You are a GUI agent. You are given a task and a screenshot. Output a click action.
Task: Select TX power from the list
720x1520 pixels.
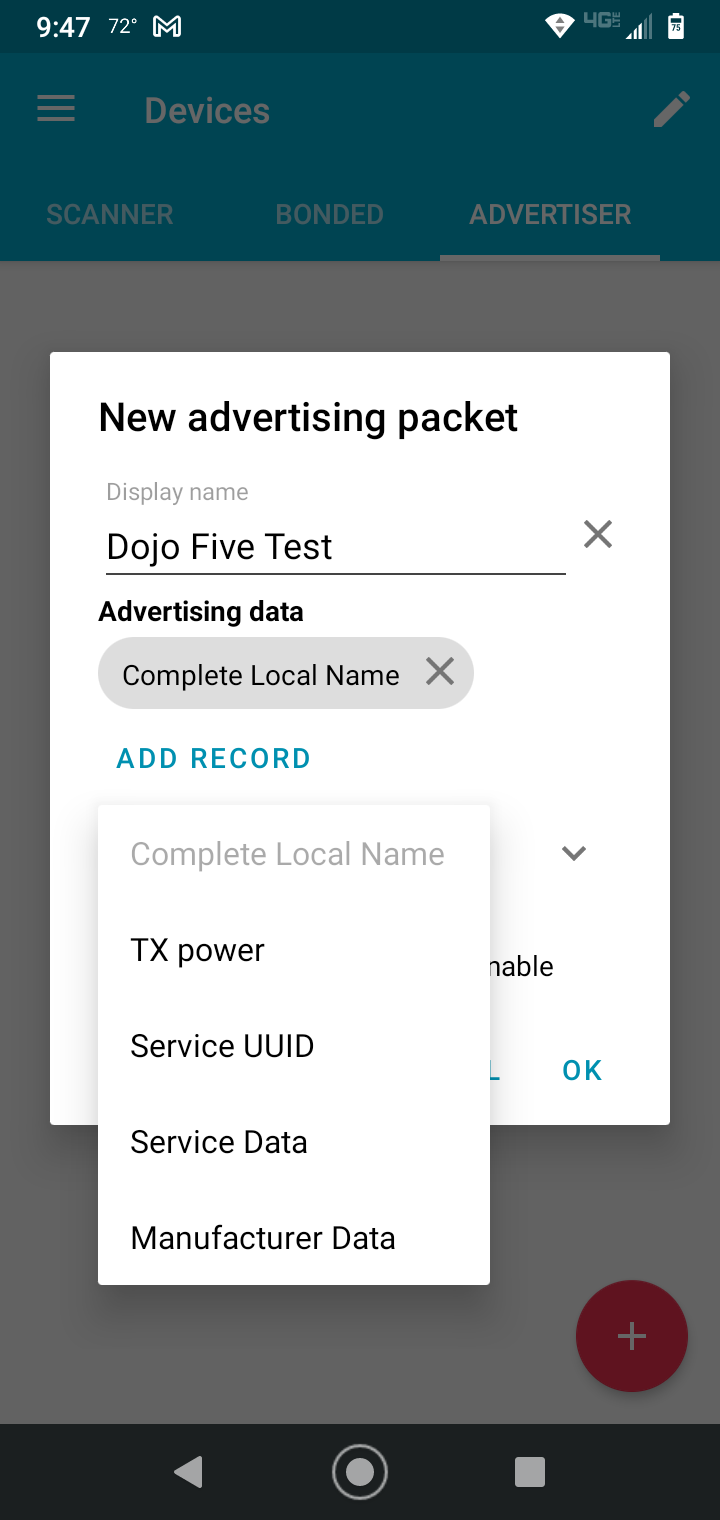coord(198,950)
